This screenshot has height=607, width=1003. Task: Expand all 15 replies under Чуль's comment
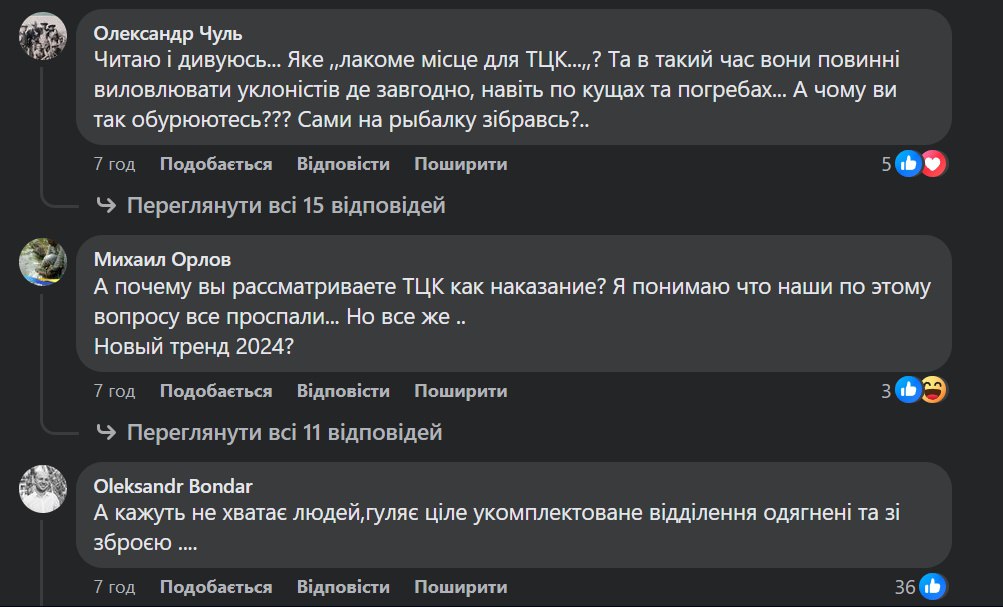point(285,206)
